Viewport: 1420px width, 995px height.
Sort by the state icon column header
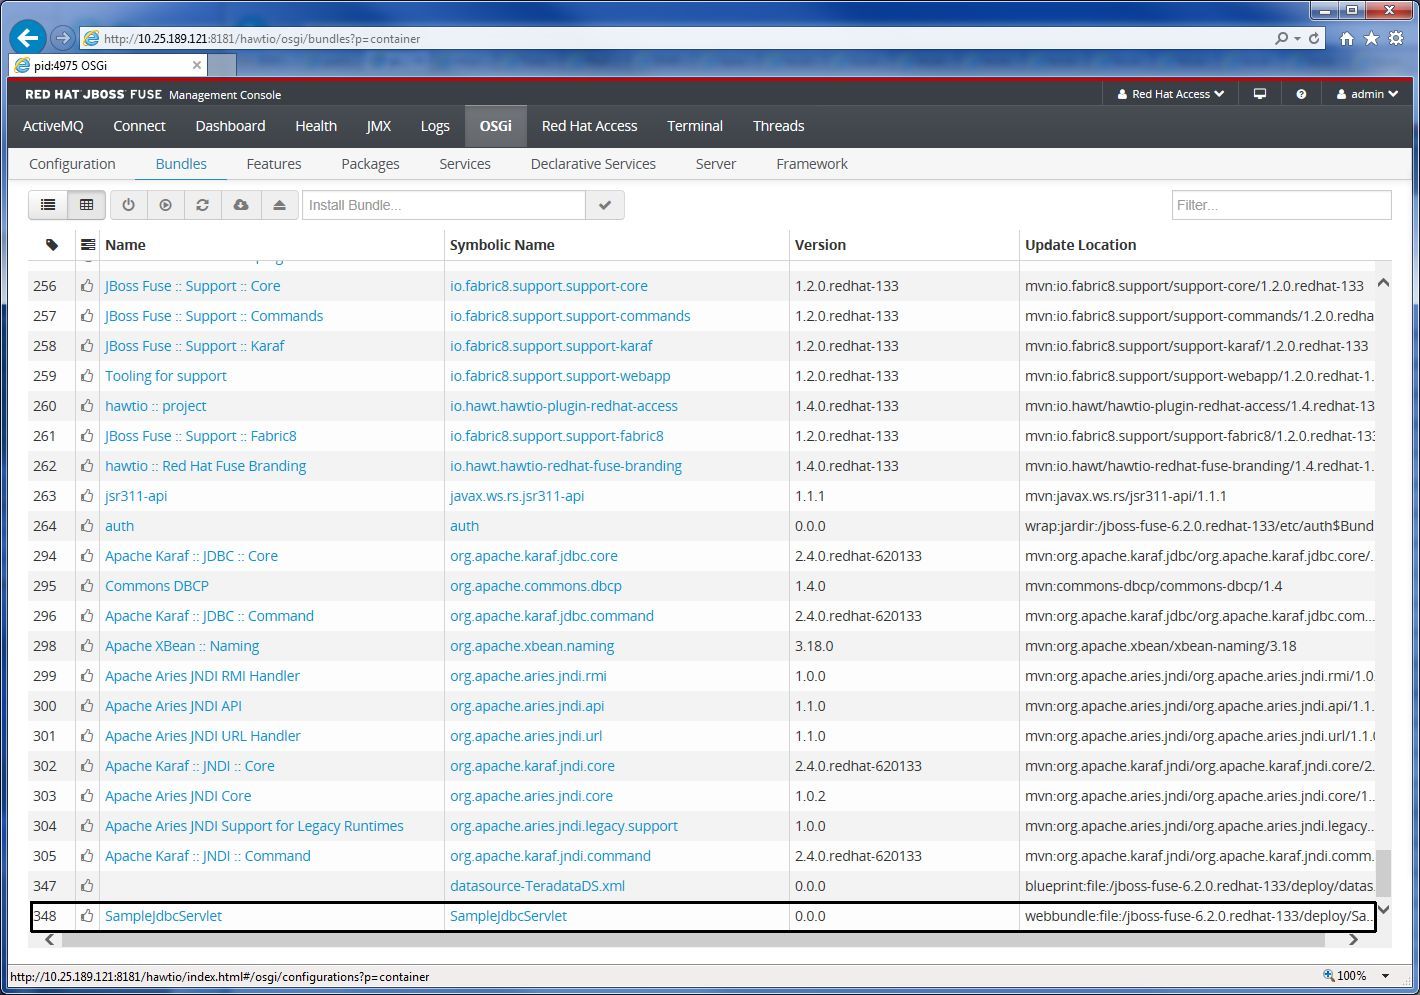[x=88, y=245]
